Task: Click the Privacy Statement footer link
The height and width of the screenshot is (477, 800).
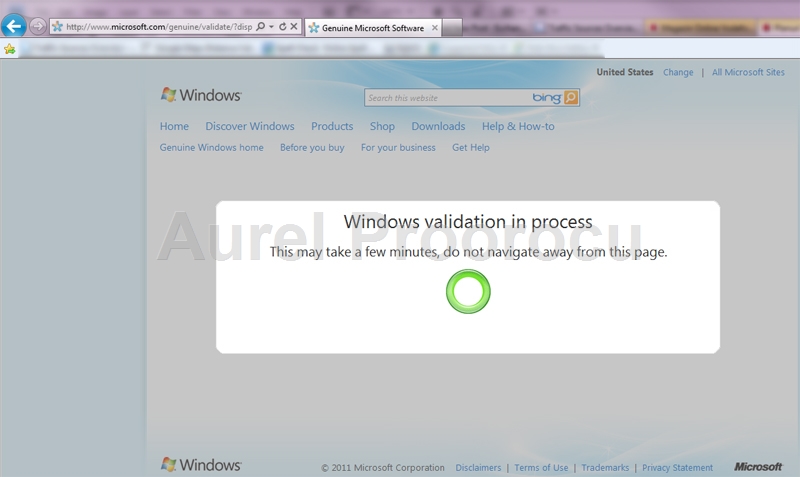Action: point(677,468)
